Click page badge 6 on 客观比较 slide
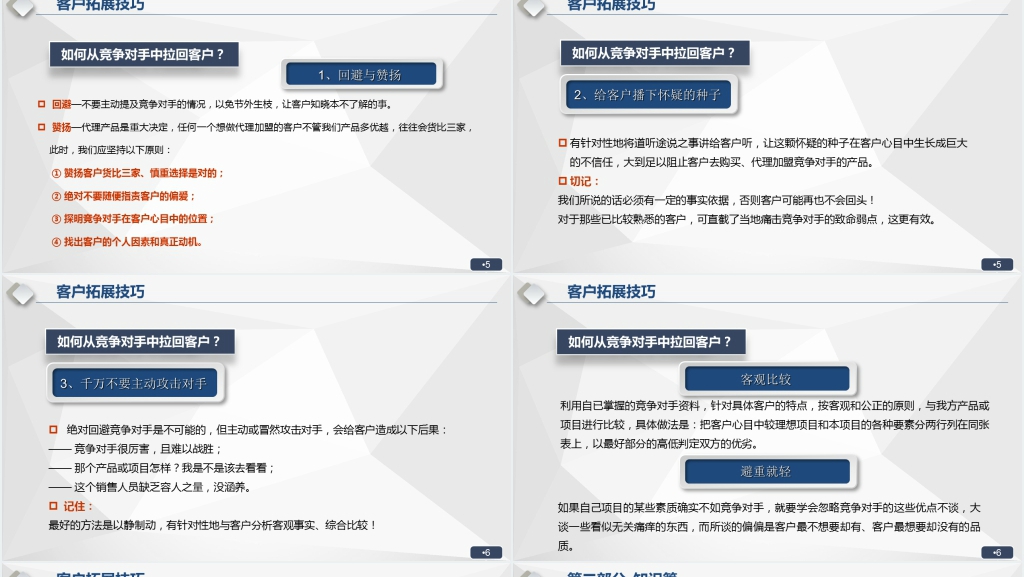This screenshot has width=1024, height=577. (997, 552)
